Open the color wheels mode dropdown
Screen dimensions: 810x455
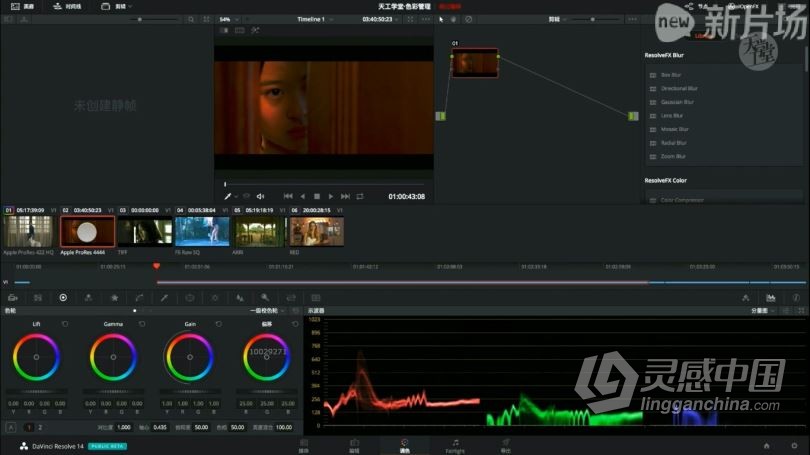(x=268, y=311)
